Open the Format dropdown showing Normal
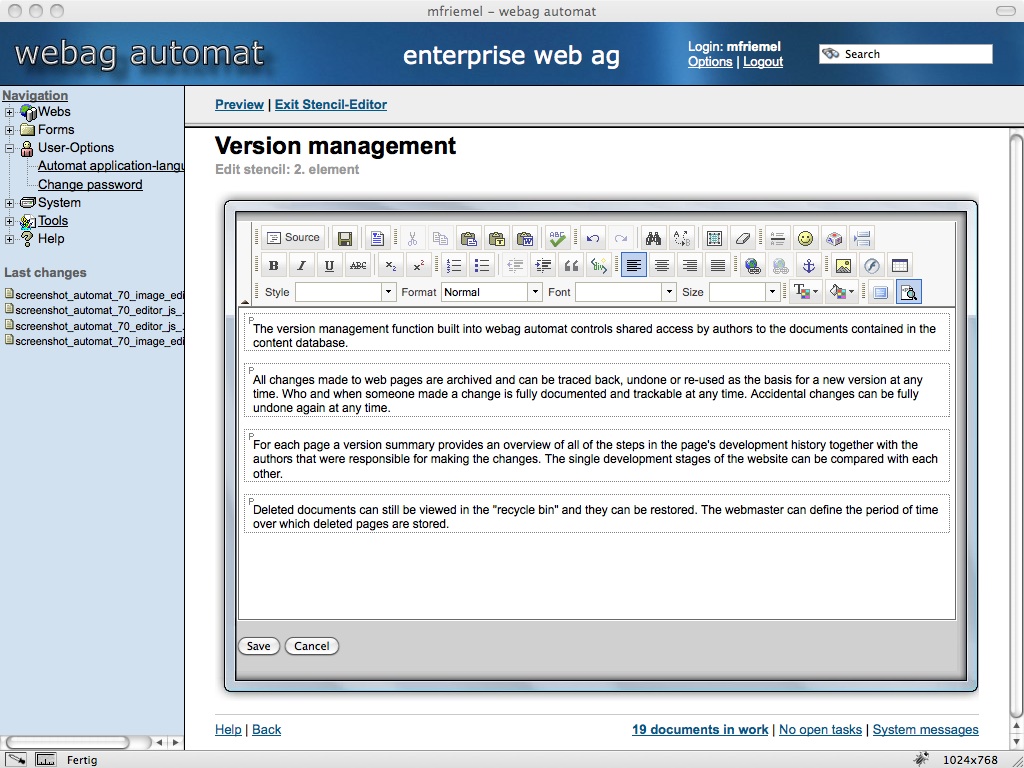The image size is (1024, 768). (x=492, y=292)
